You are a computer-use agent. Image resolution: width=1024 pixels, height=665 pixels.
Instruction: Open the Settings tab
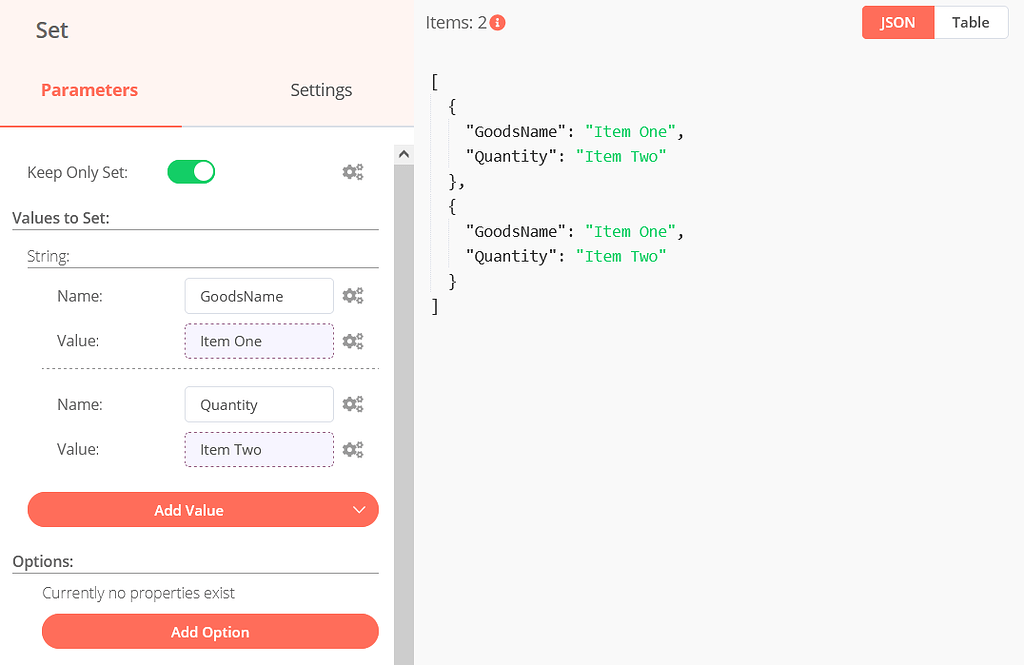coord(321,90)
